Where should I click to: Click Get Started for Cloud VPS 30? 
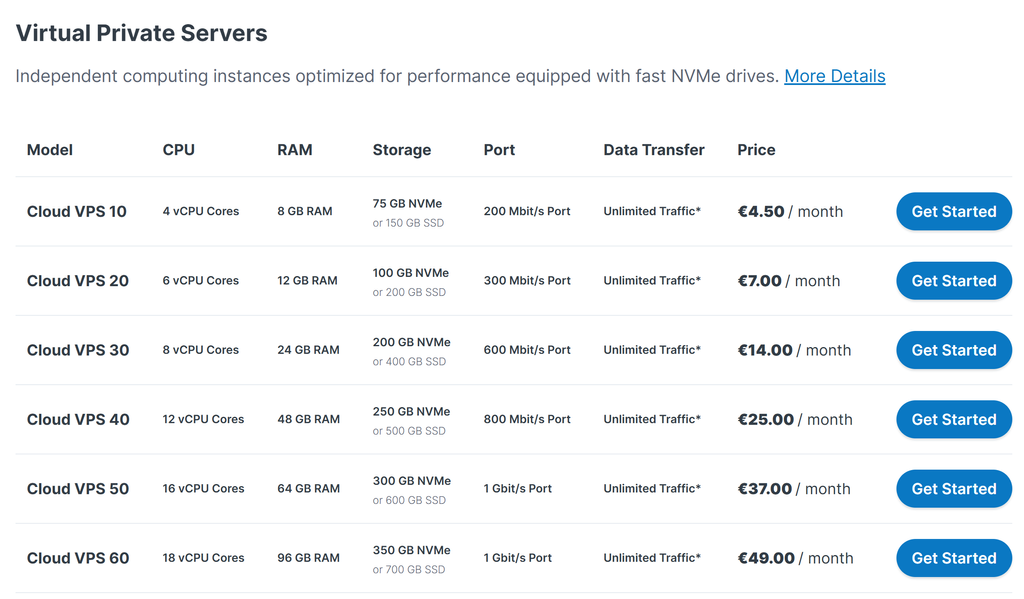953,350
